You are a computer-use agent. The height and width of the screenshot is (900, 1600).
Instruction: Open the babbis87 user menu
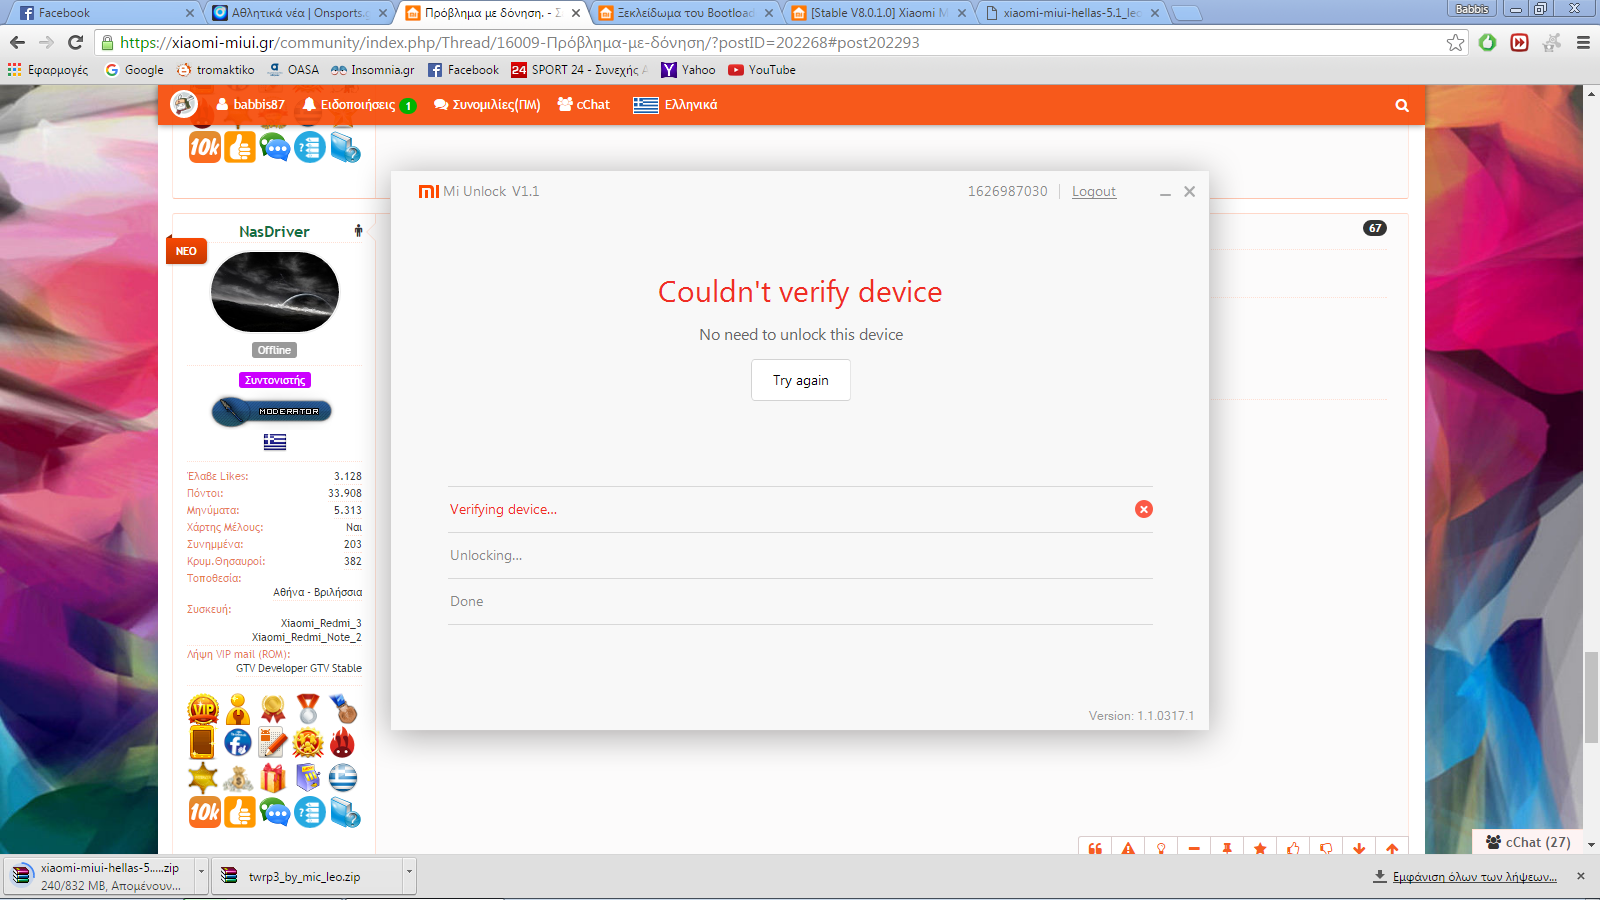[x=250, y=105]
